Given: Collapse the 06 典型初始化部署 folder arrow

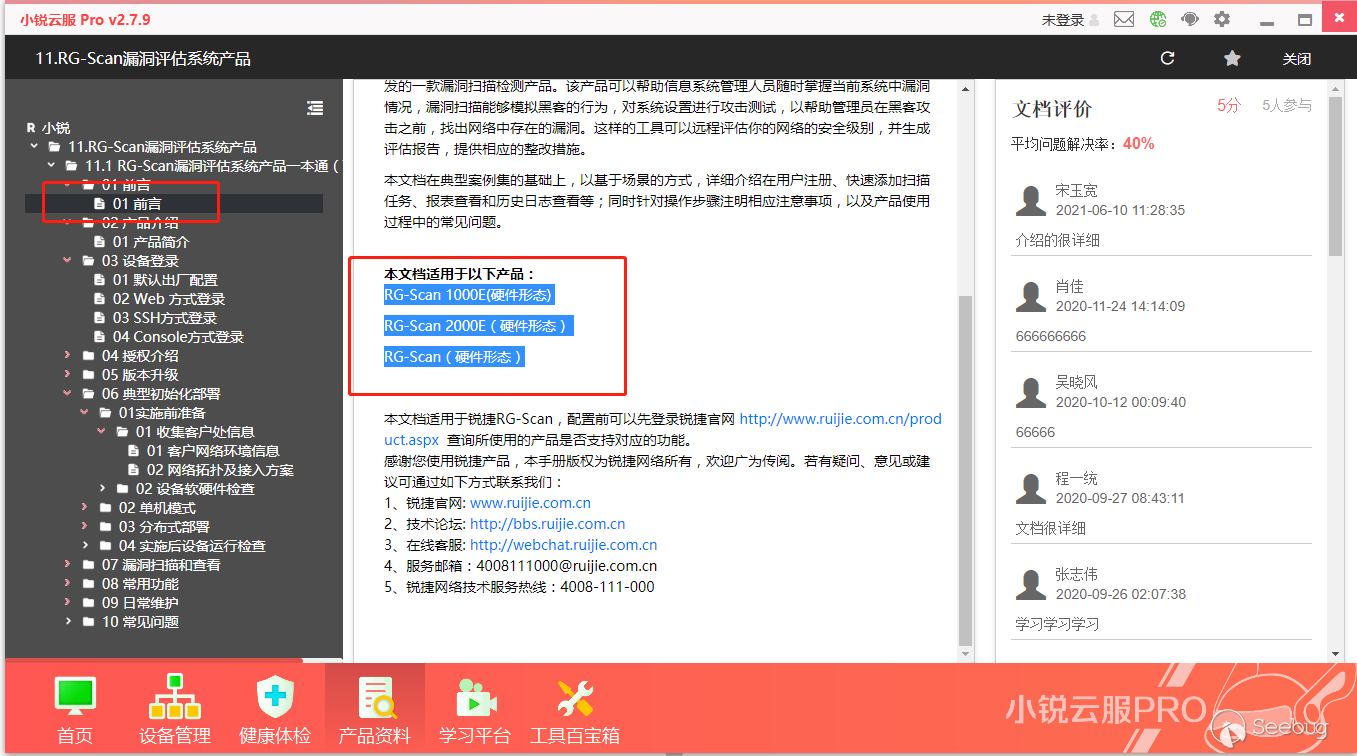Looking at the screenshot, I should (68, 394).
